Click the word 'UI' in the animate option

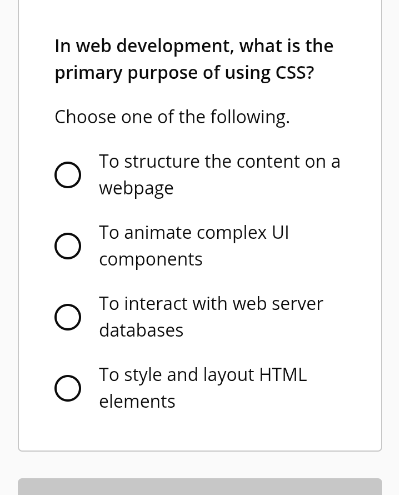(280, 233)
